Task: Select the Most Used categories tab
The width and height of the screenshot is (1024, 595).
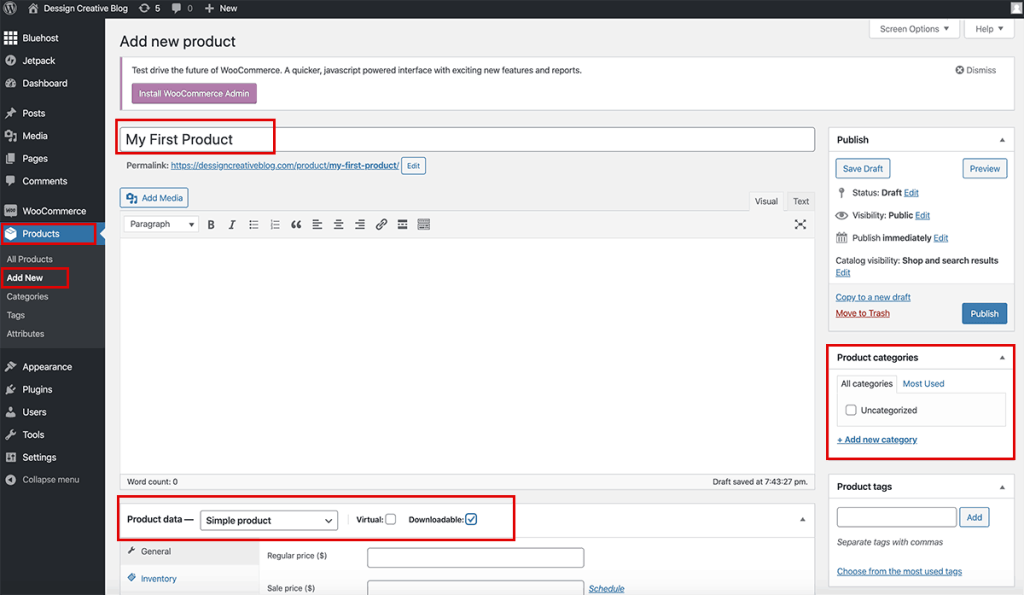Action: tap(923, 384)
